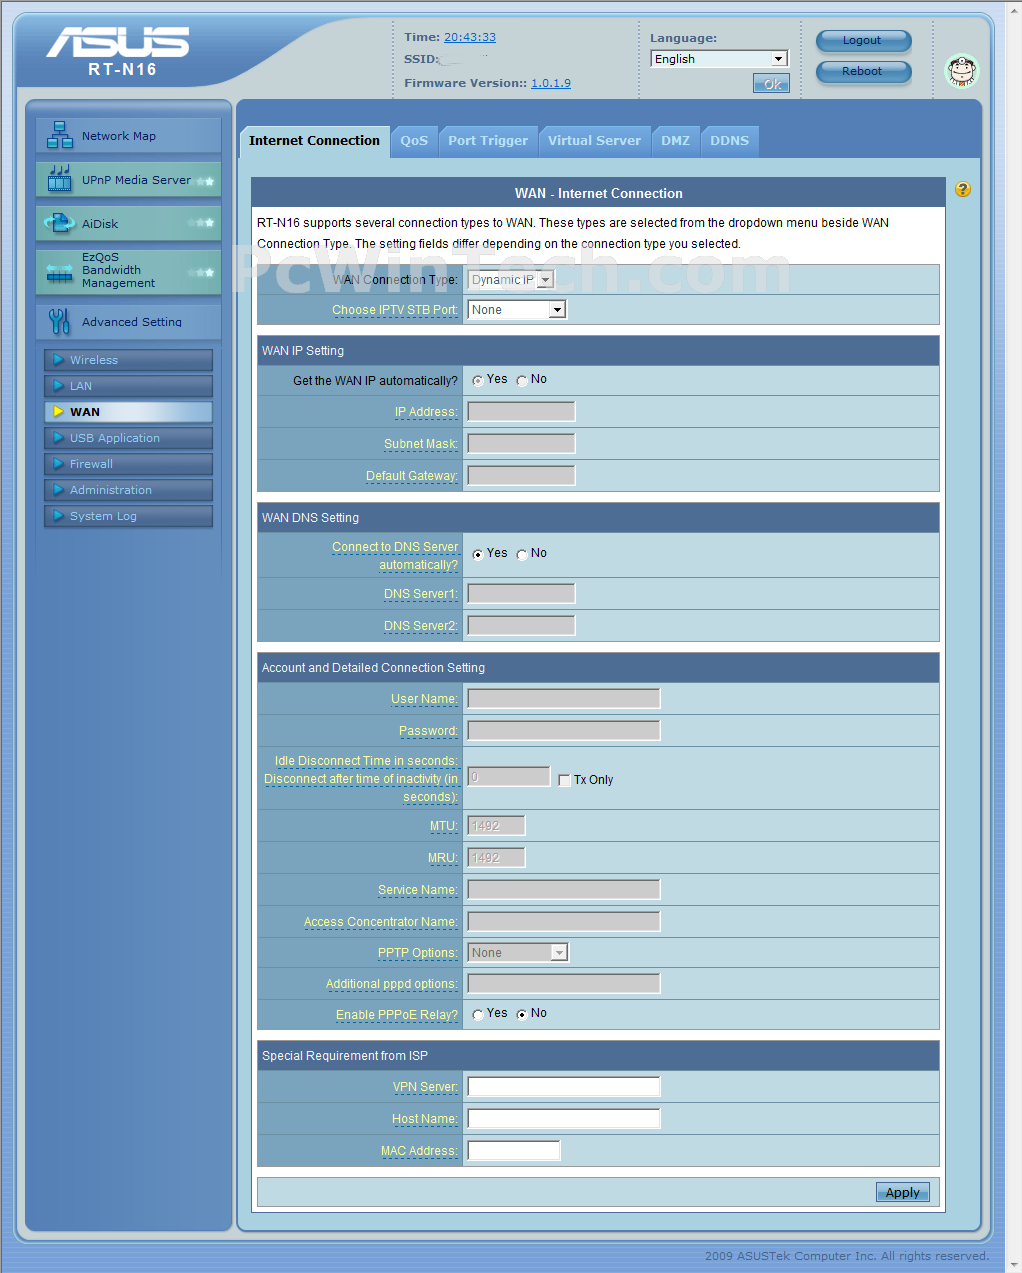Click the yellow WAN arrow icon
The height and width of the screenshot is (1273, 1022).
point(59,411)
